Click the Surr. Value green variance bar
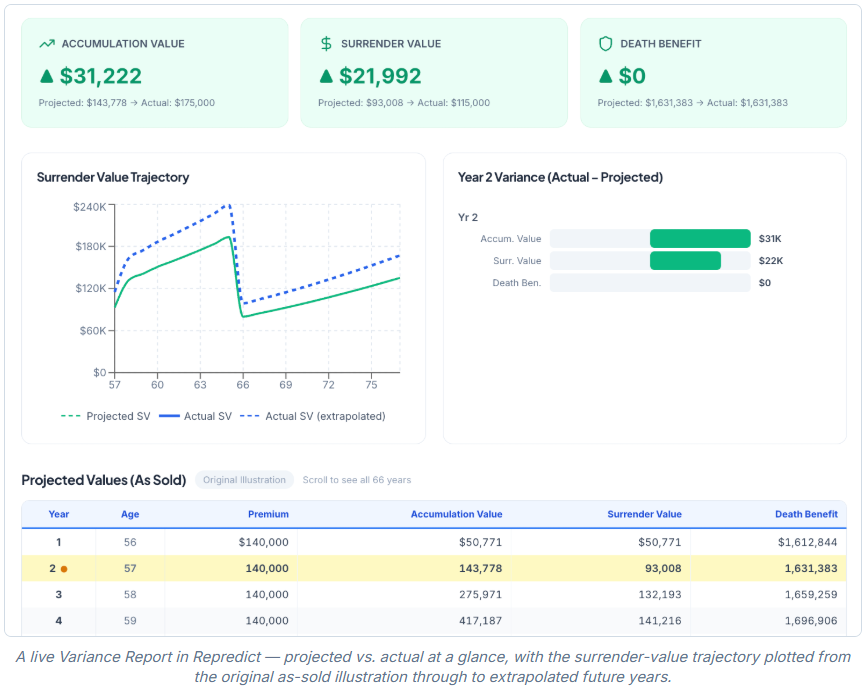Screen dimensions: 866x692 (685, 261)
